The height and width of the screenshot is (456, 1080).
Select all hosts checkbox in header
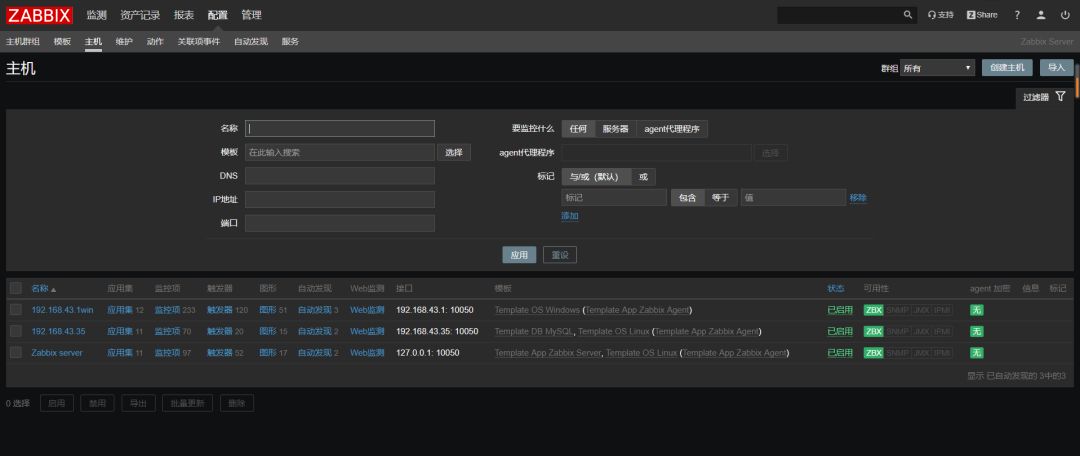pos(16,288)
